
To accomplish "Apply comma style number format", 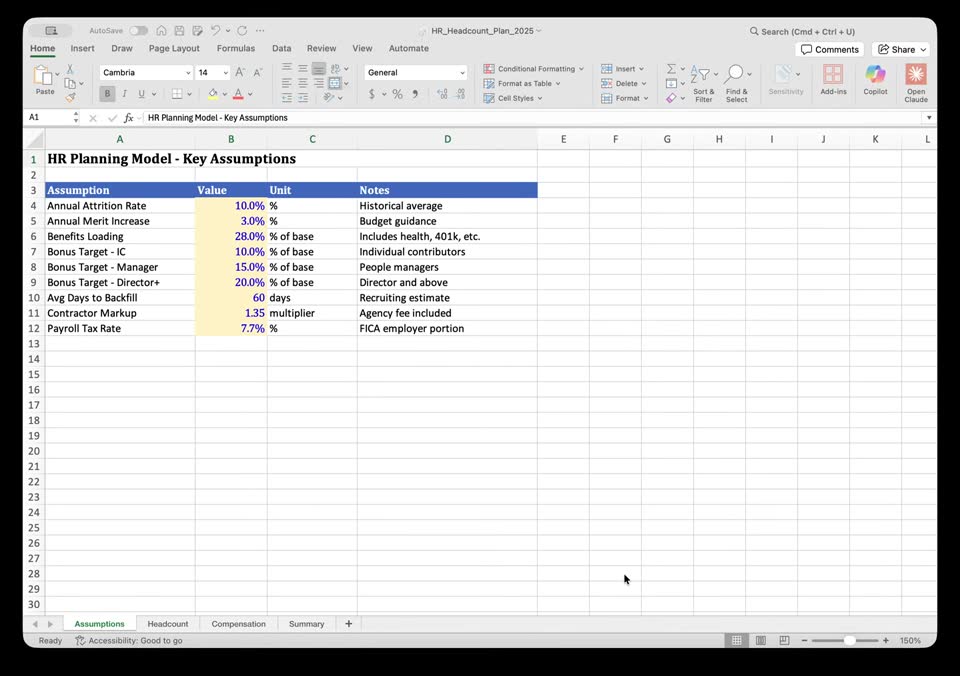I will (x=415, y=94).
